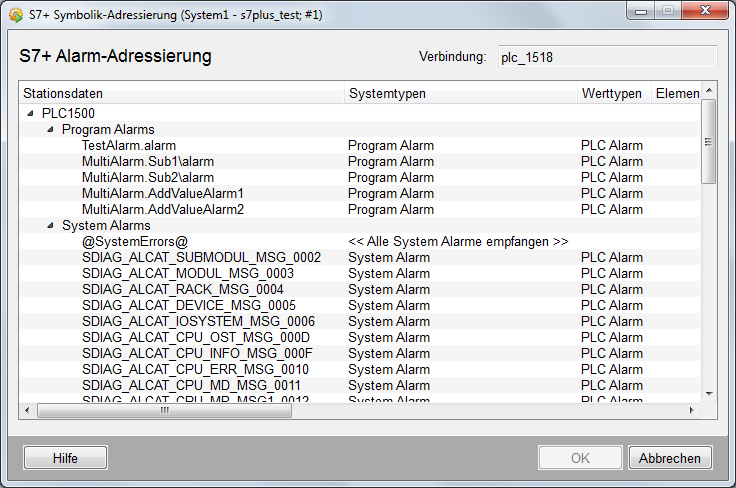Click the application icon in the title bar
Viewport: 736px width, 488px height.
[15, 15]
